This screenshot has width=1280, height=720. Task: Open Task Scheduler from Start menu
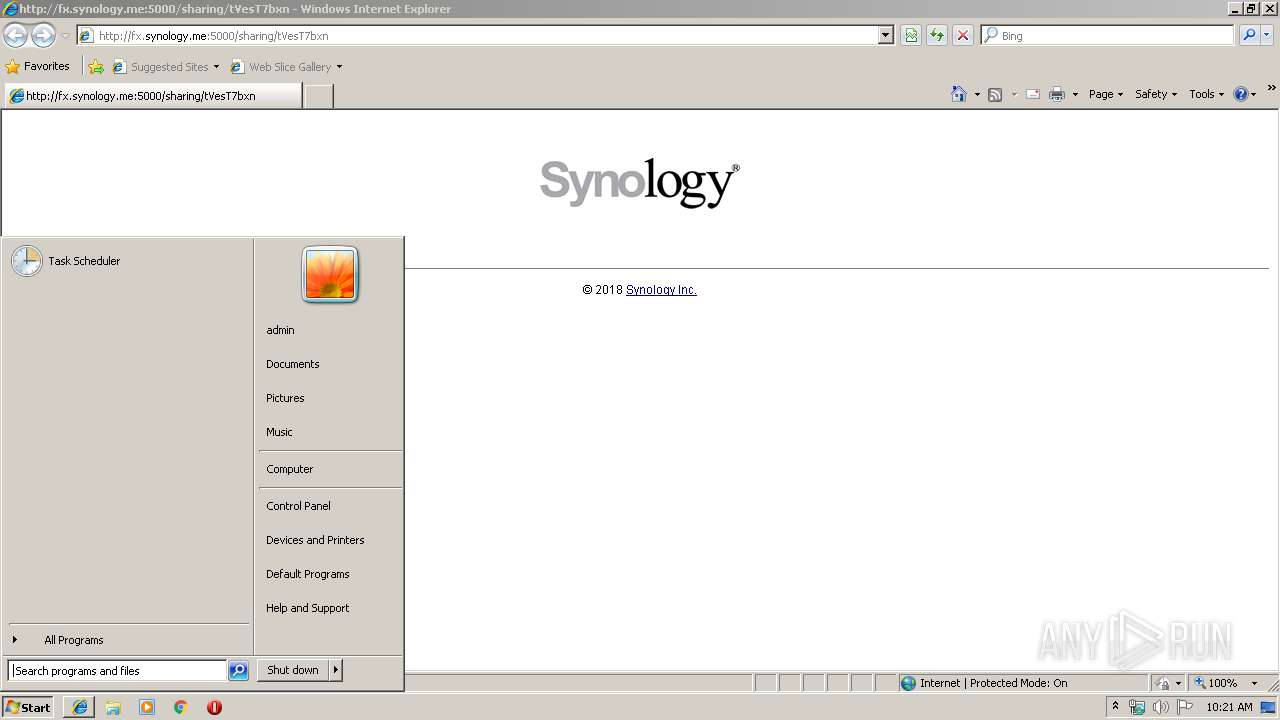[128, 261]
